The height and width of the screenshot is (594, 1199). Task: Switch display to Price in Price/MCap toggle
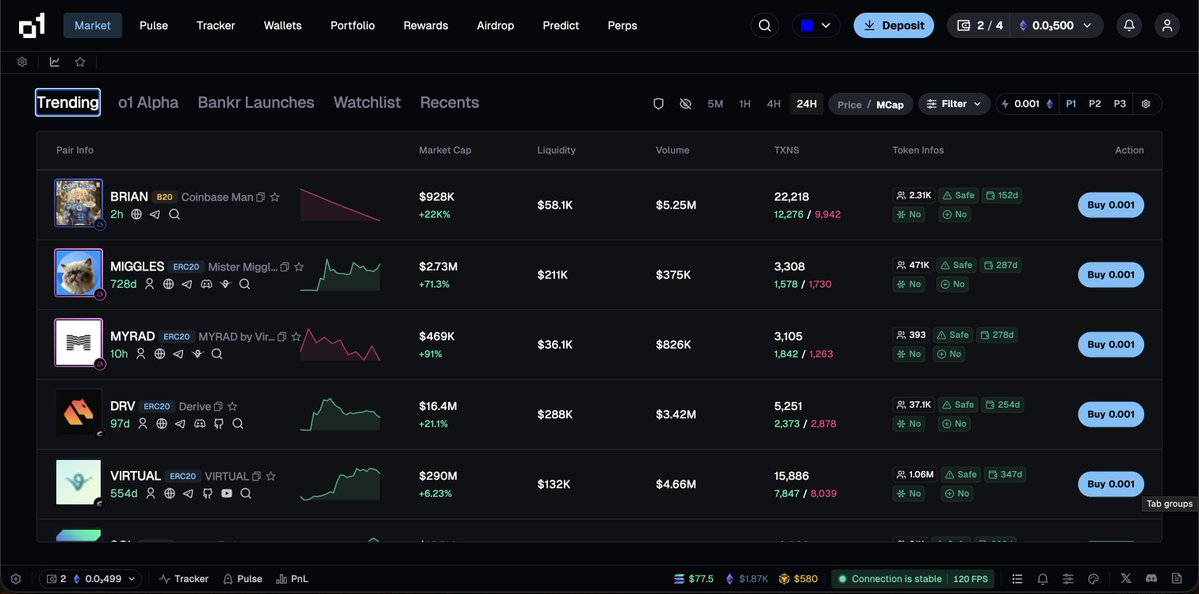[x=850, y=105]
